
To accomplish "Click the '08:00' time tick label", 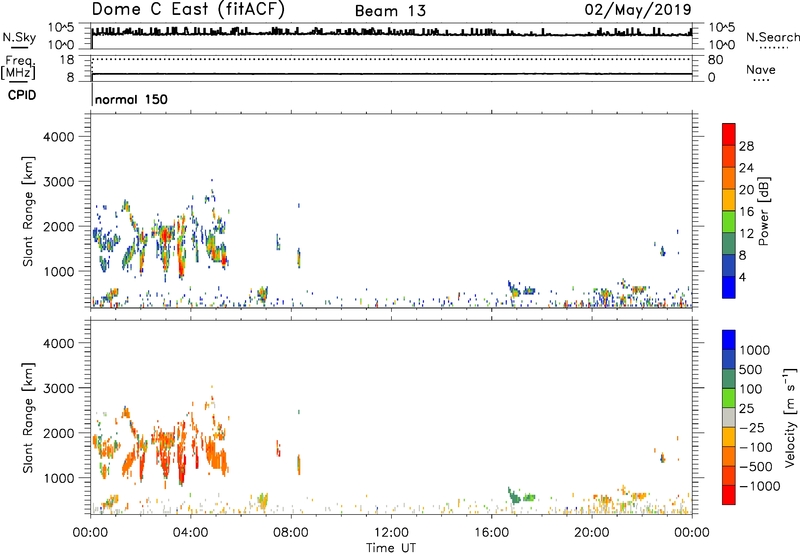I will [291, 533].
